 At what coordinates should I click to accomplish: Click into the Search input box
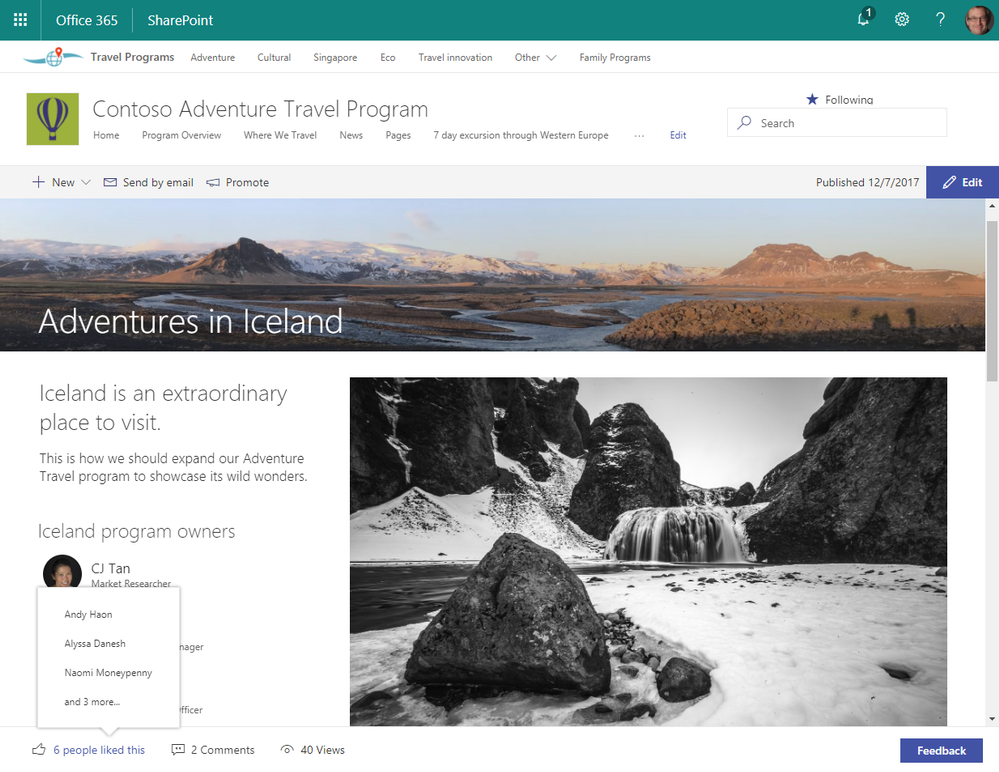[x=837, y=123]
